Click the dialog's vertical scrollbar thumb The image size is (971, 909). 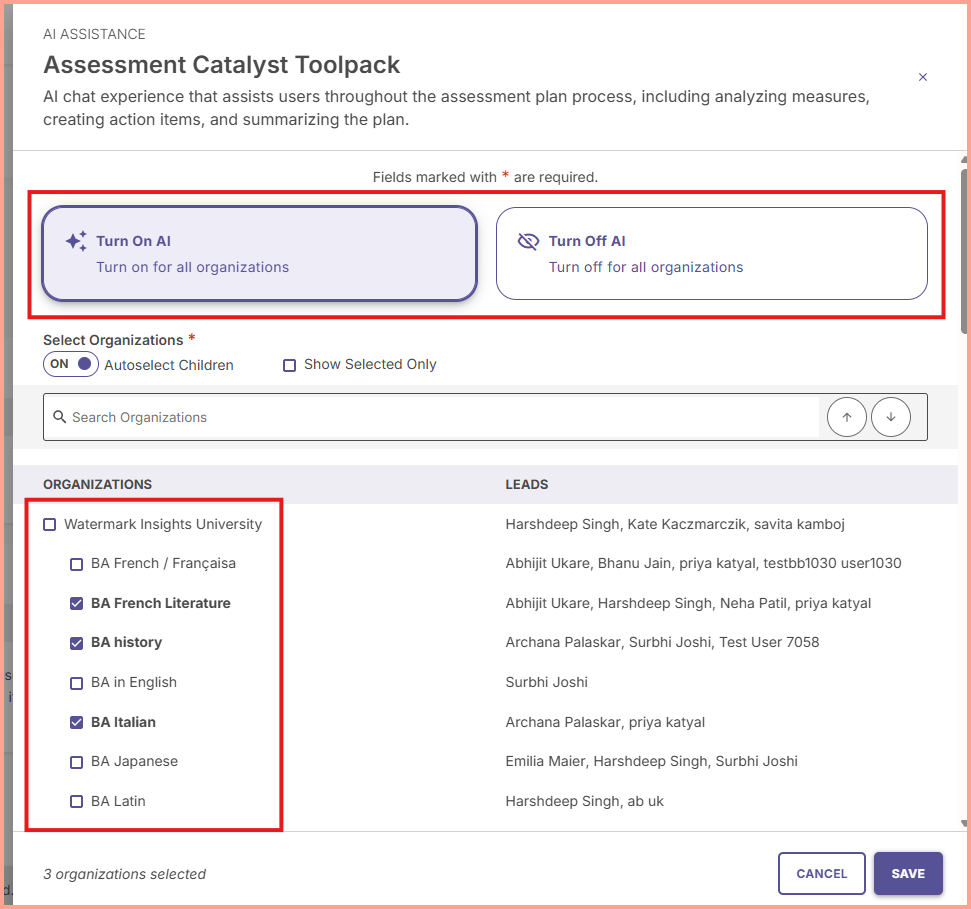point(965,251)
